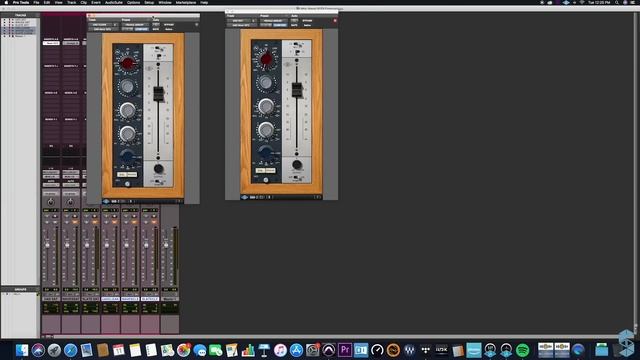640x360 pixels.
Task: Open Finder from the Dock
Action: pos(22,350)
